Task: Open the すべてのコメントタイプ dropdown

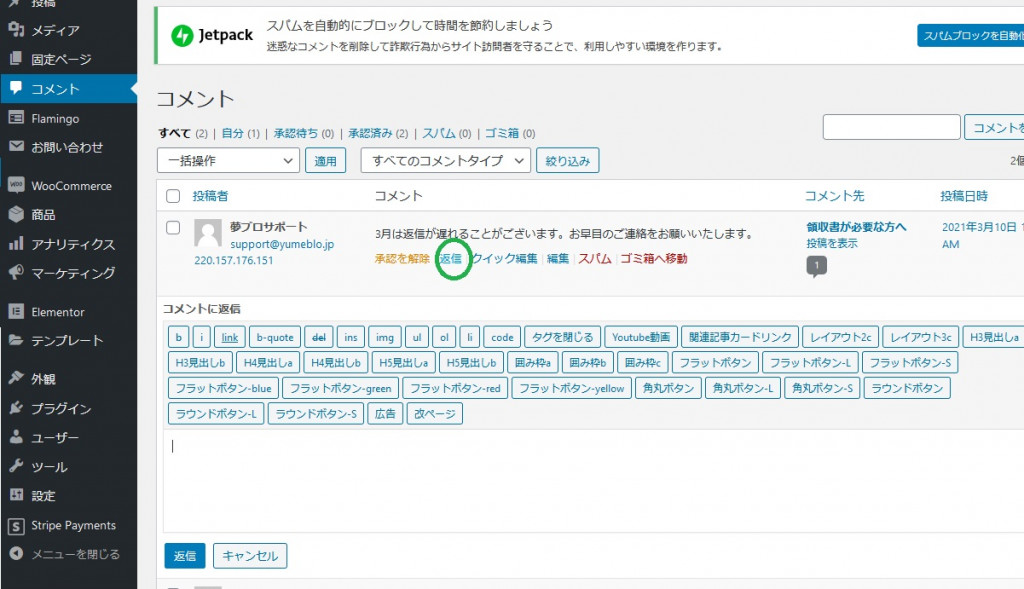Action: [x=445, y=161]
